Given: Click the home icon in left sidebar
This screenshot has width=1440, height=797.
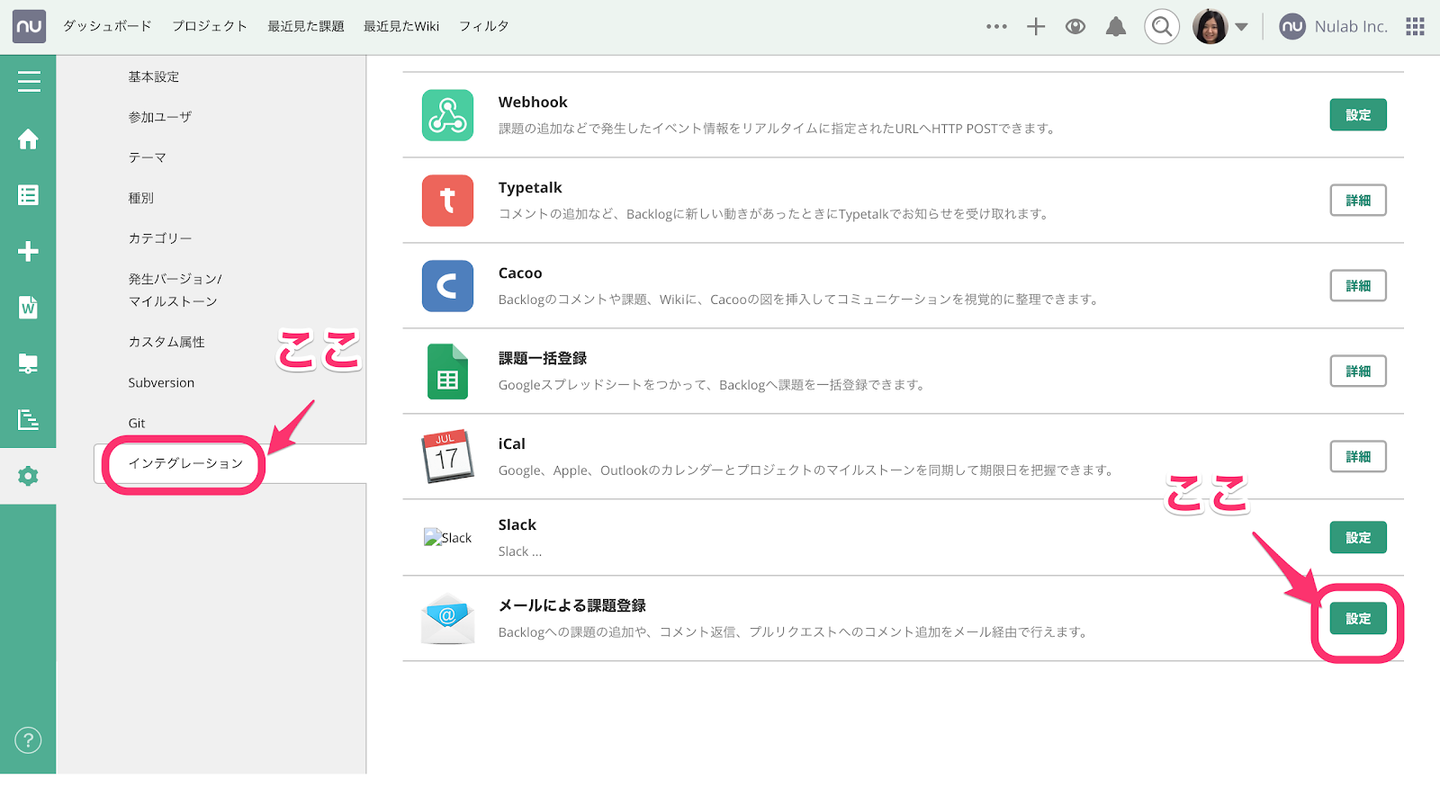Looking at the screenshot, I should point(28,139).
